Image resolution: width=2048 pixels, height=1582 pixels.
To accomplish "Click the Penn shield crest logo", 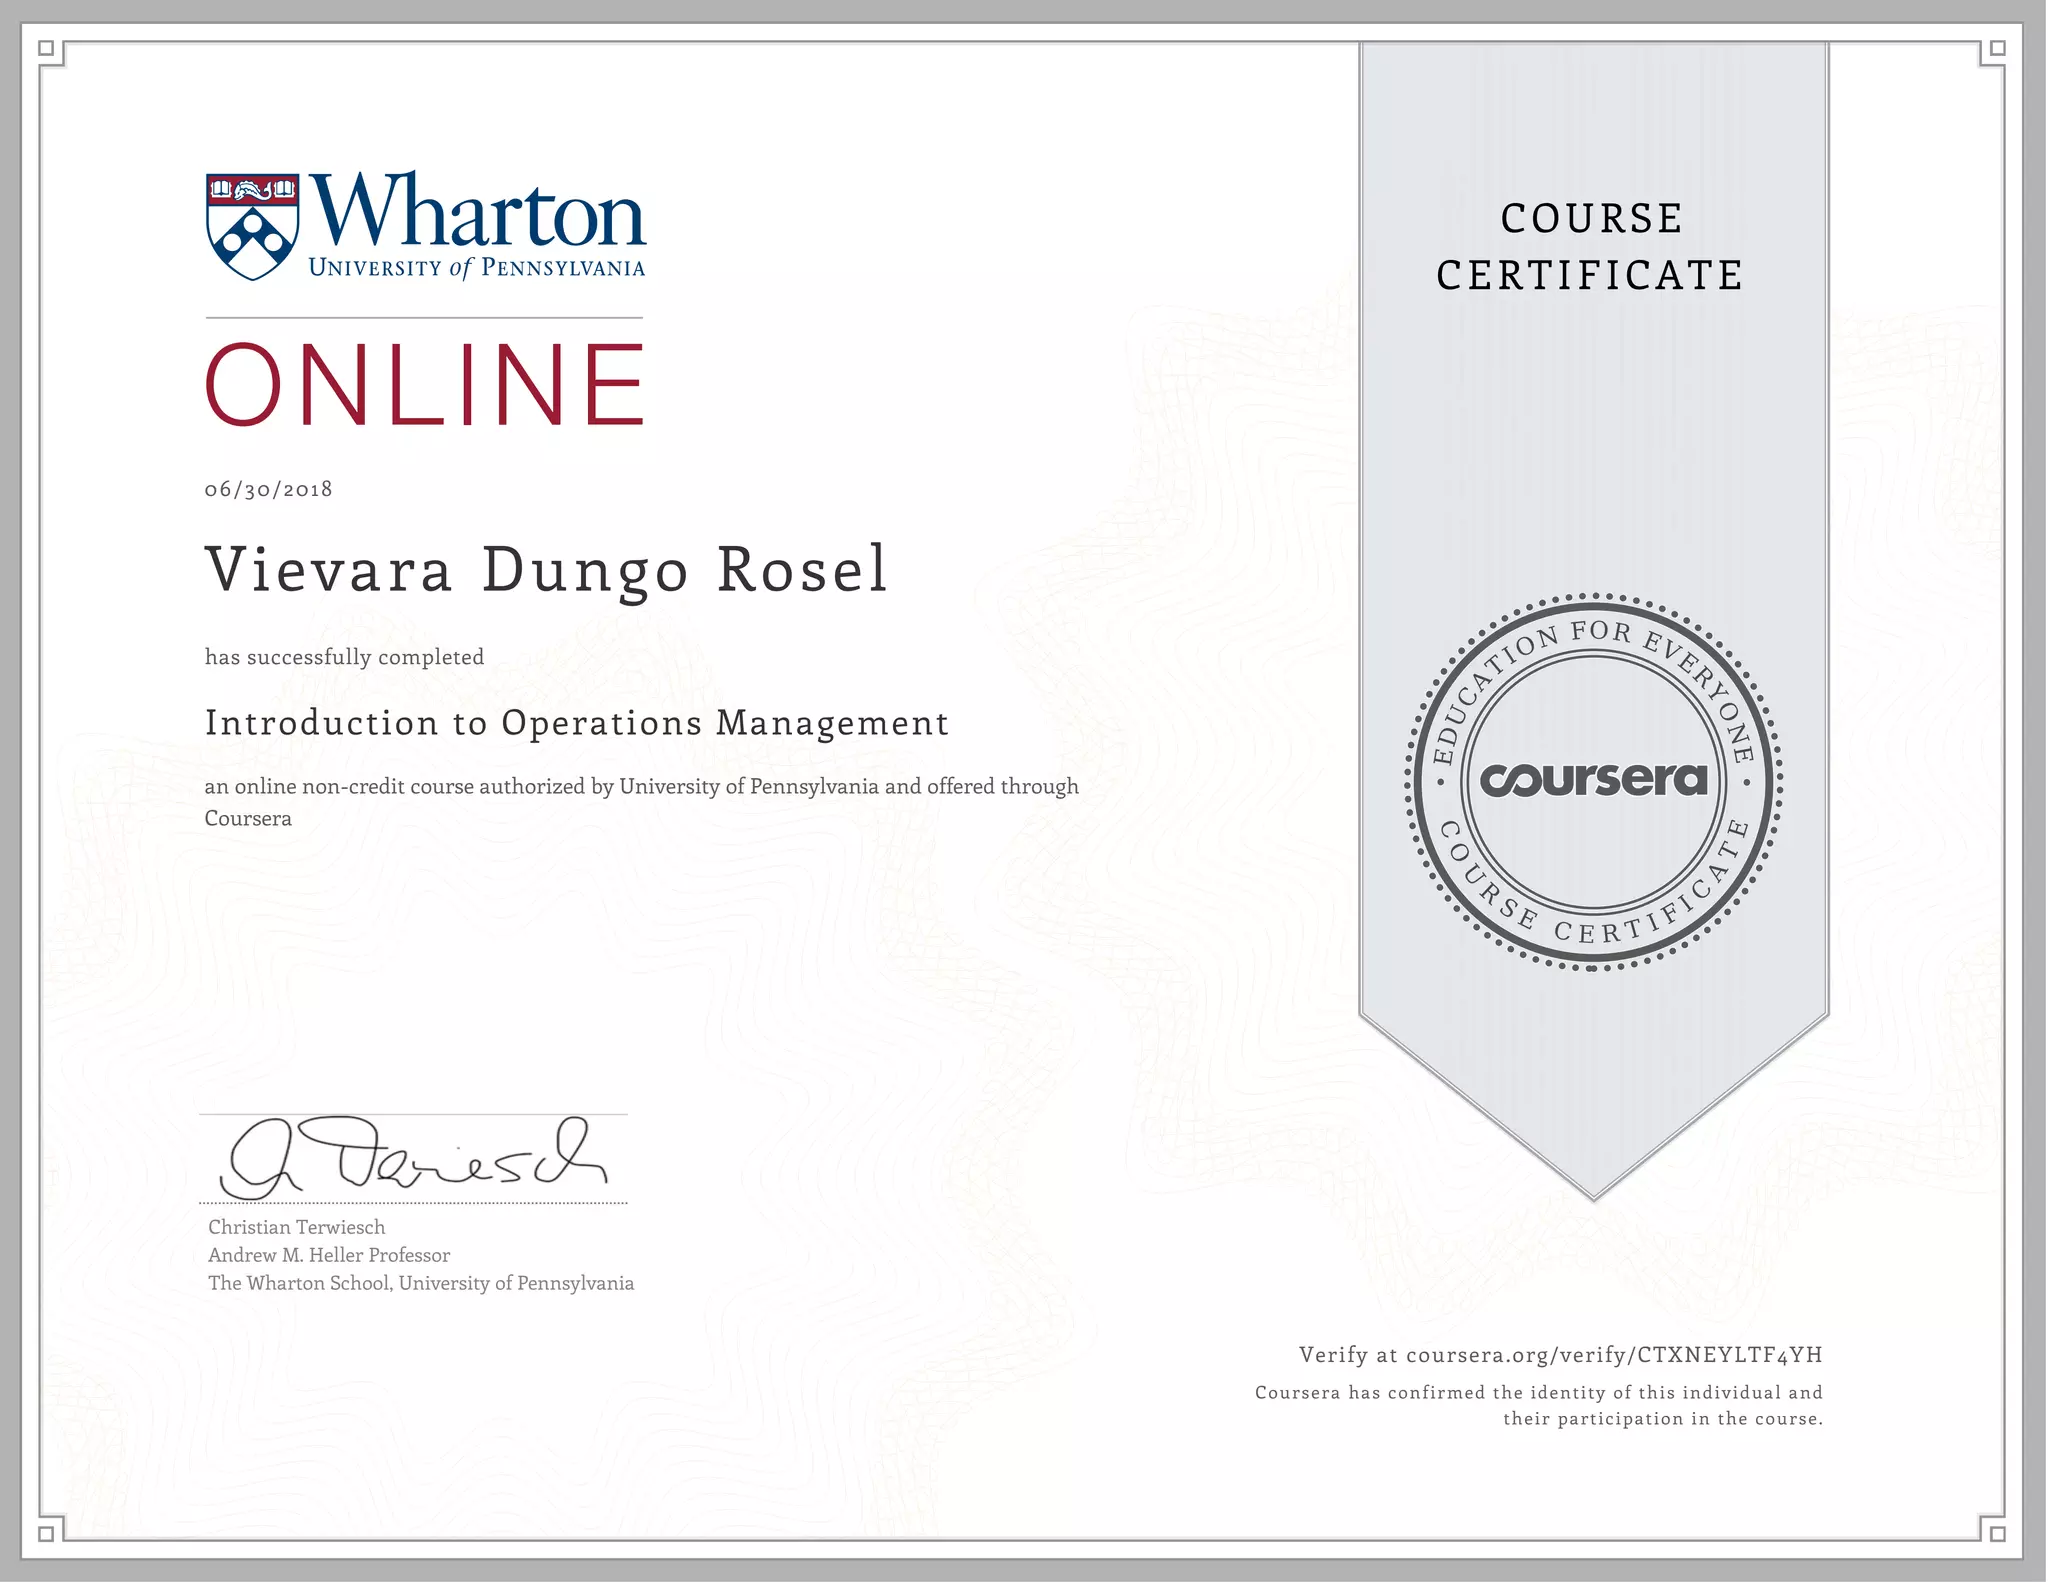I will click(252, 226).
